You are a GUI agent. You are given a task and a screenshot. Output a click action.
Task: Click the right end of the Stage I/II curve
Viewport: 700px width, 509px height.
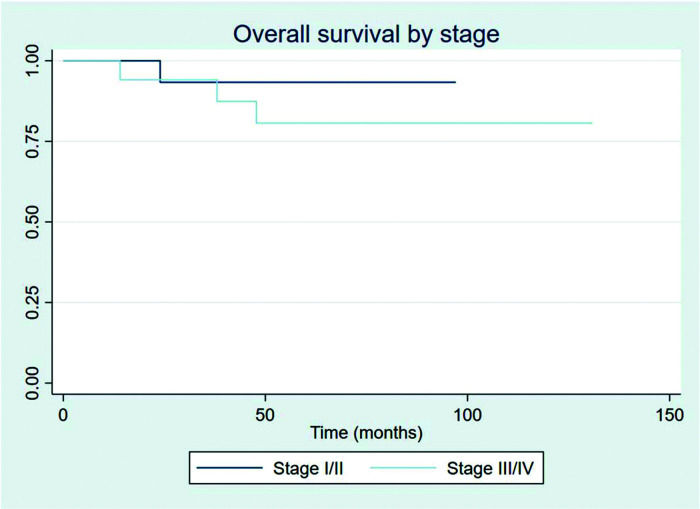click(x=455, y=82)
